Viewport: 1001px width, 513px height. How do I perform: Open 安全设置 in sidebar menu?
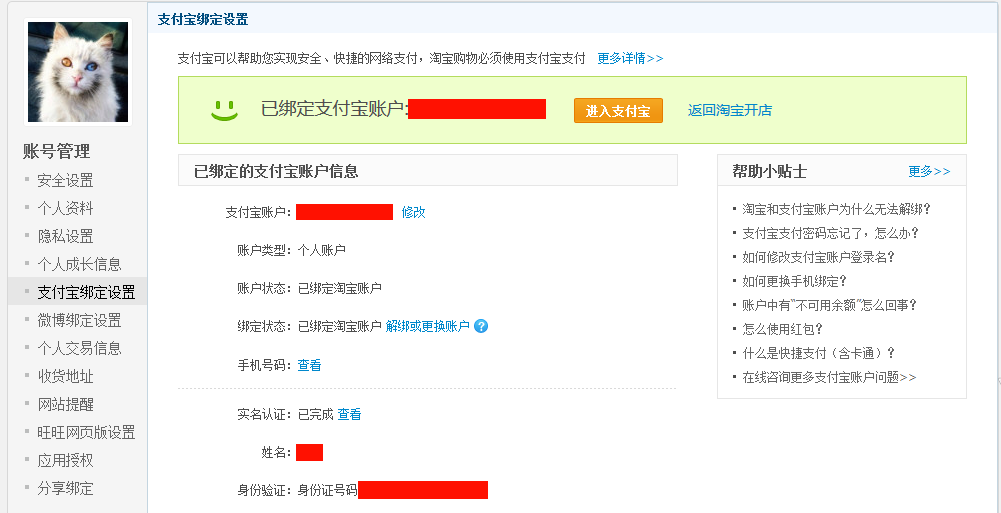pos(65,181)
